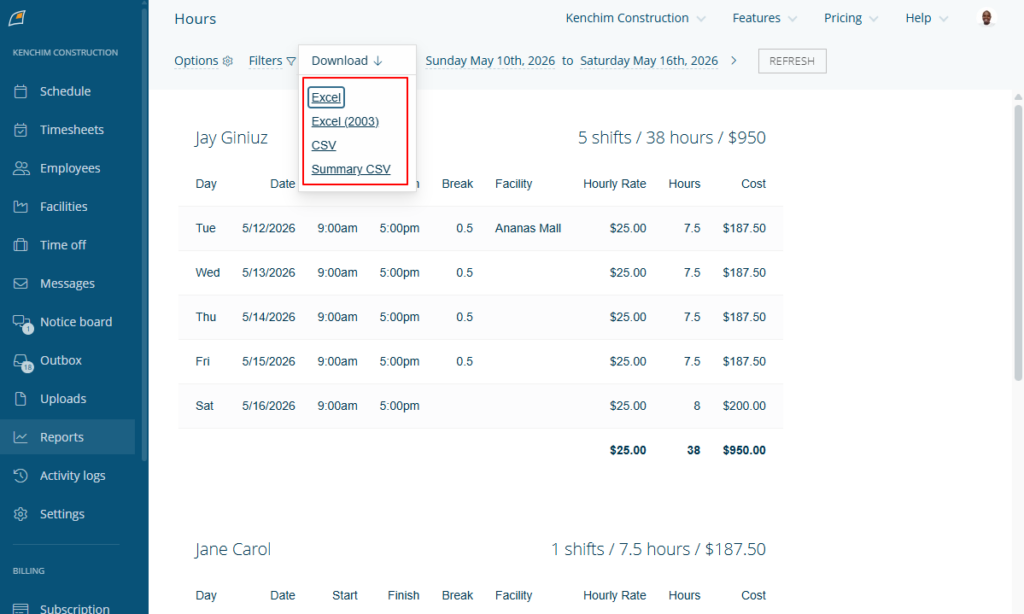Viewport: 1024px width, 614px height.
Task: Open Messages in the sidebar
Action: pos(67,283)
